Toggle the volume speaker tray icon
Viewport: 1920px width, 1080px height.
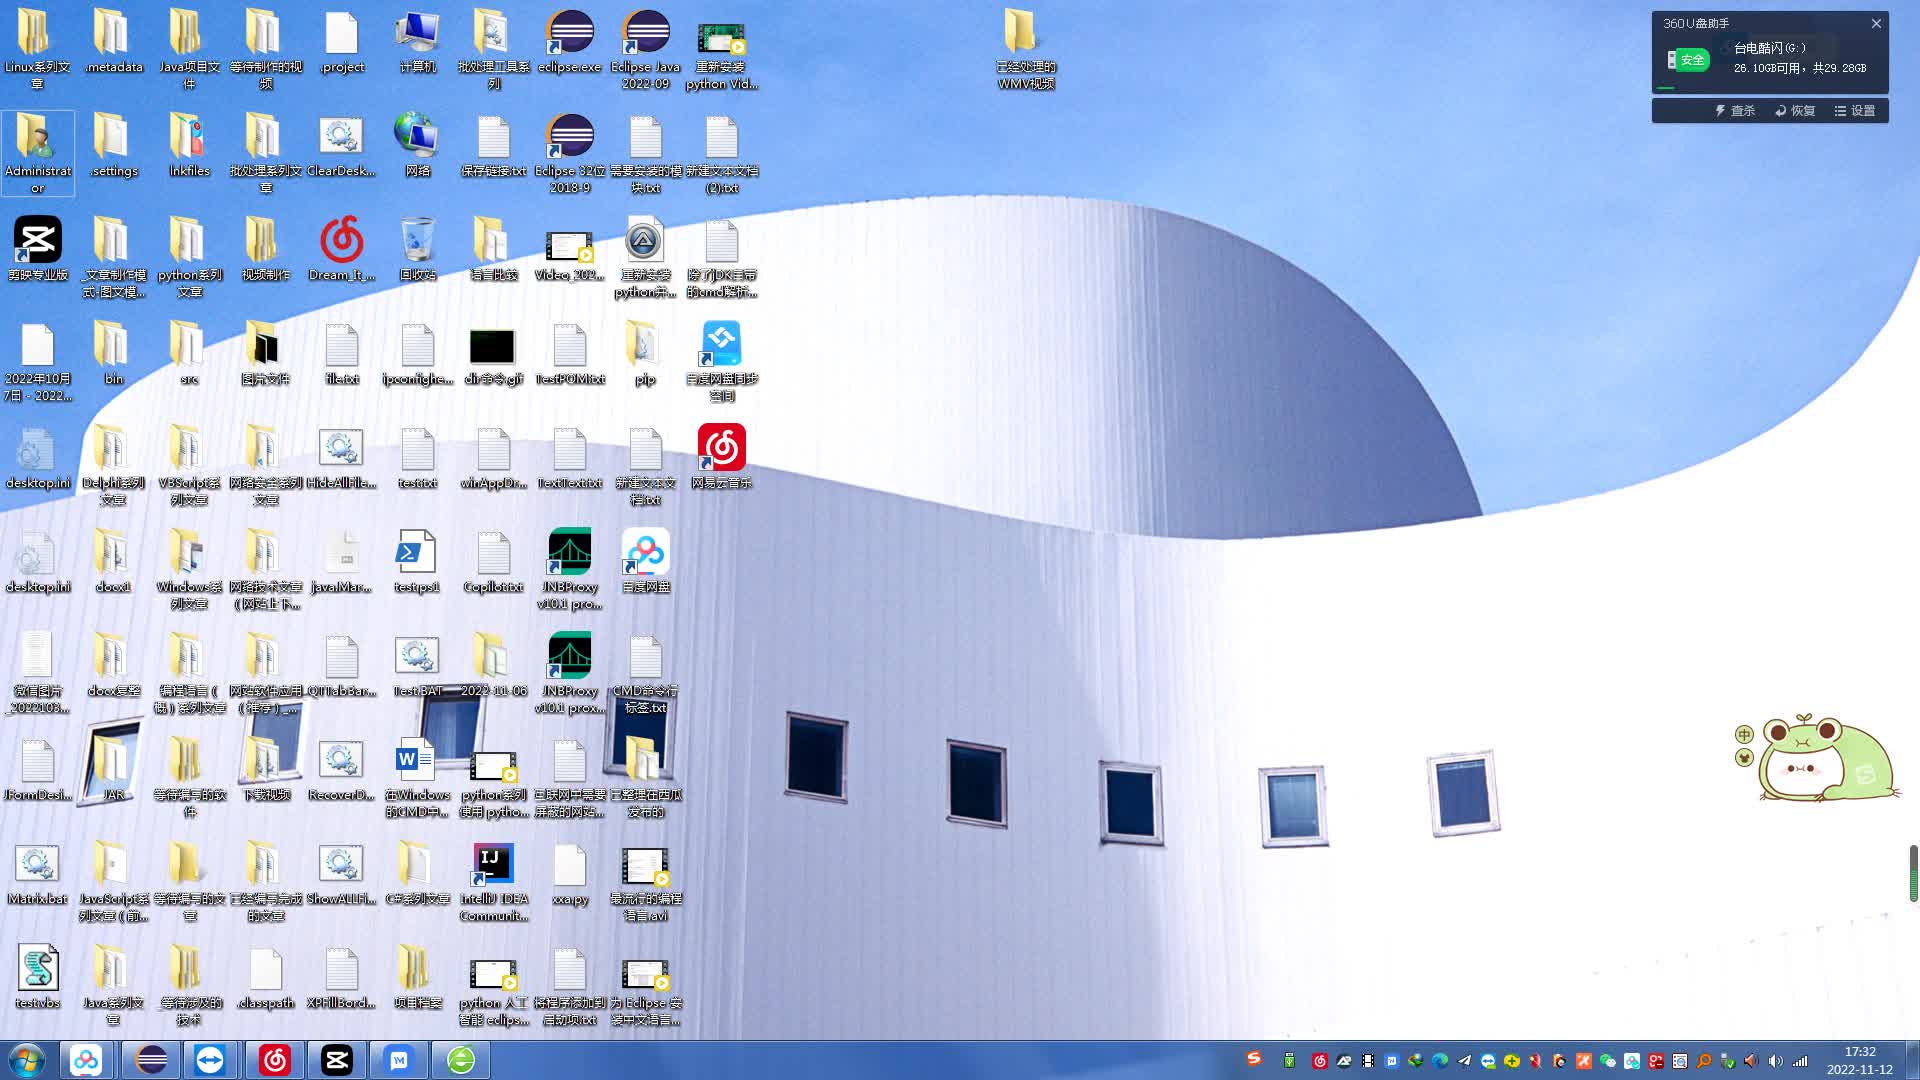(x=1775, y=1061)
